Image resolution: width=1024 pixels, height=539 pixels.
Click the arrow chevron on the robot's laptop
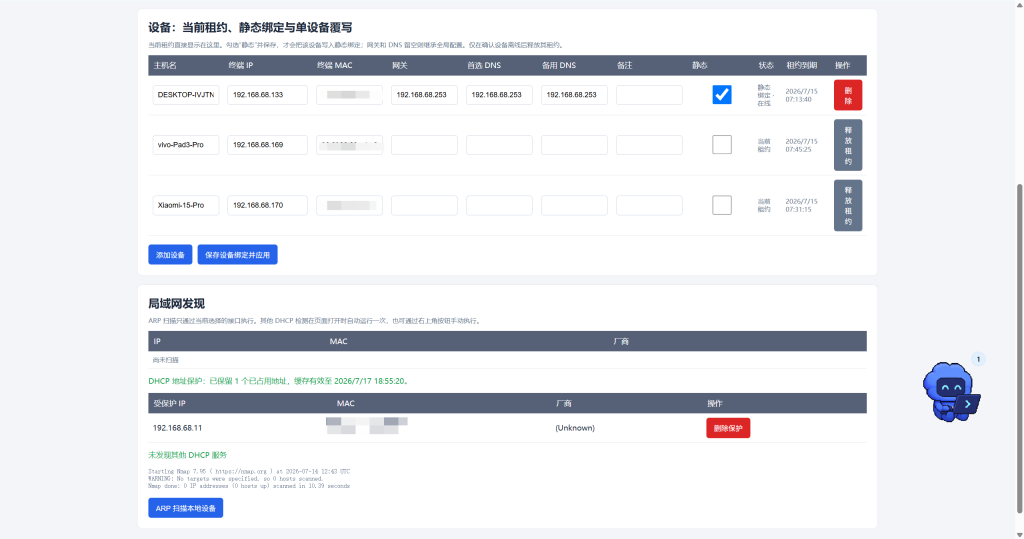tap(967, 404)
